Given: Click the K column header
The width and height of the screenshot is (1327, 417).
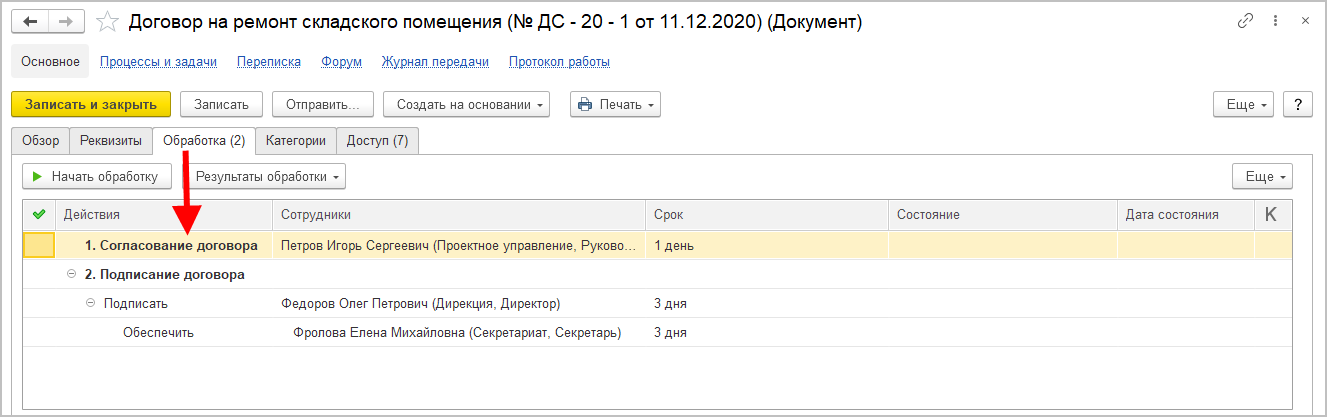Looking at the screenshot, I should point(1271,214).
